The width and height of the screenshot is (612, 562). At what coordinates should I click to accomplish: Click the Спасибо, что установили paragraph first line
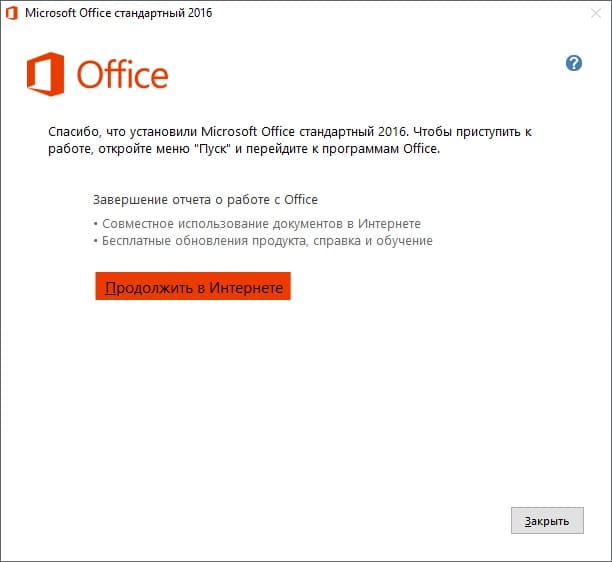pyautogui.click(x=290, y=132)
